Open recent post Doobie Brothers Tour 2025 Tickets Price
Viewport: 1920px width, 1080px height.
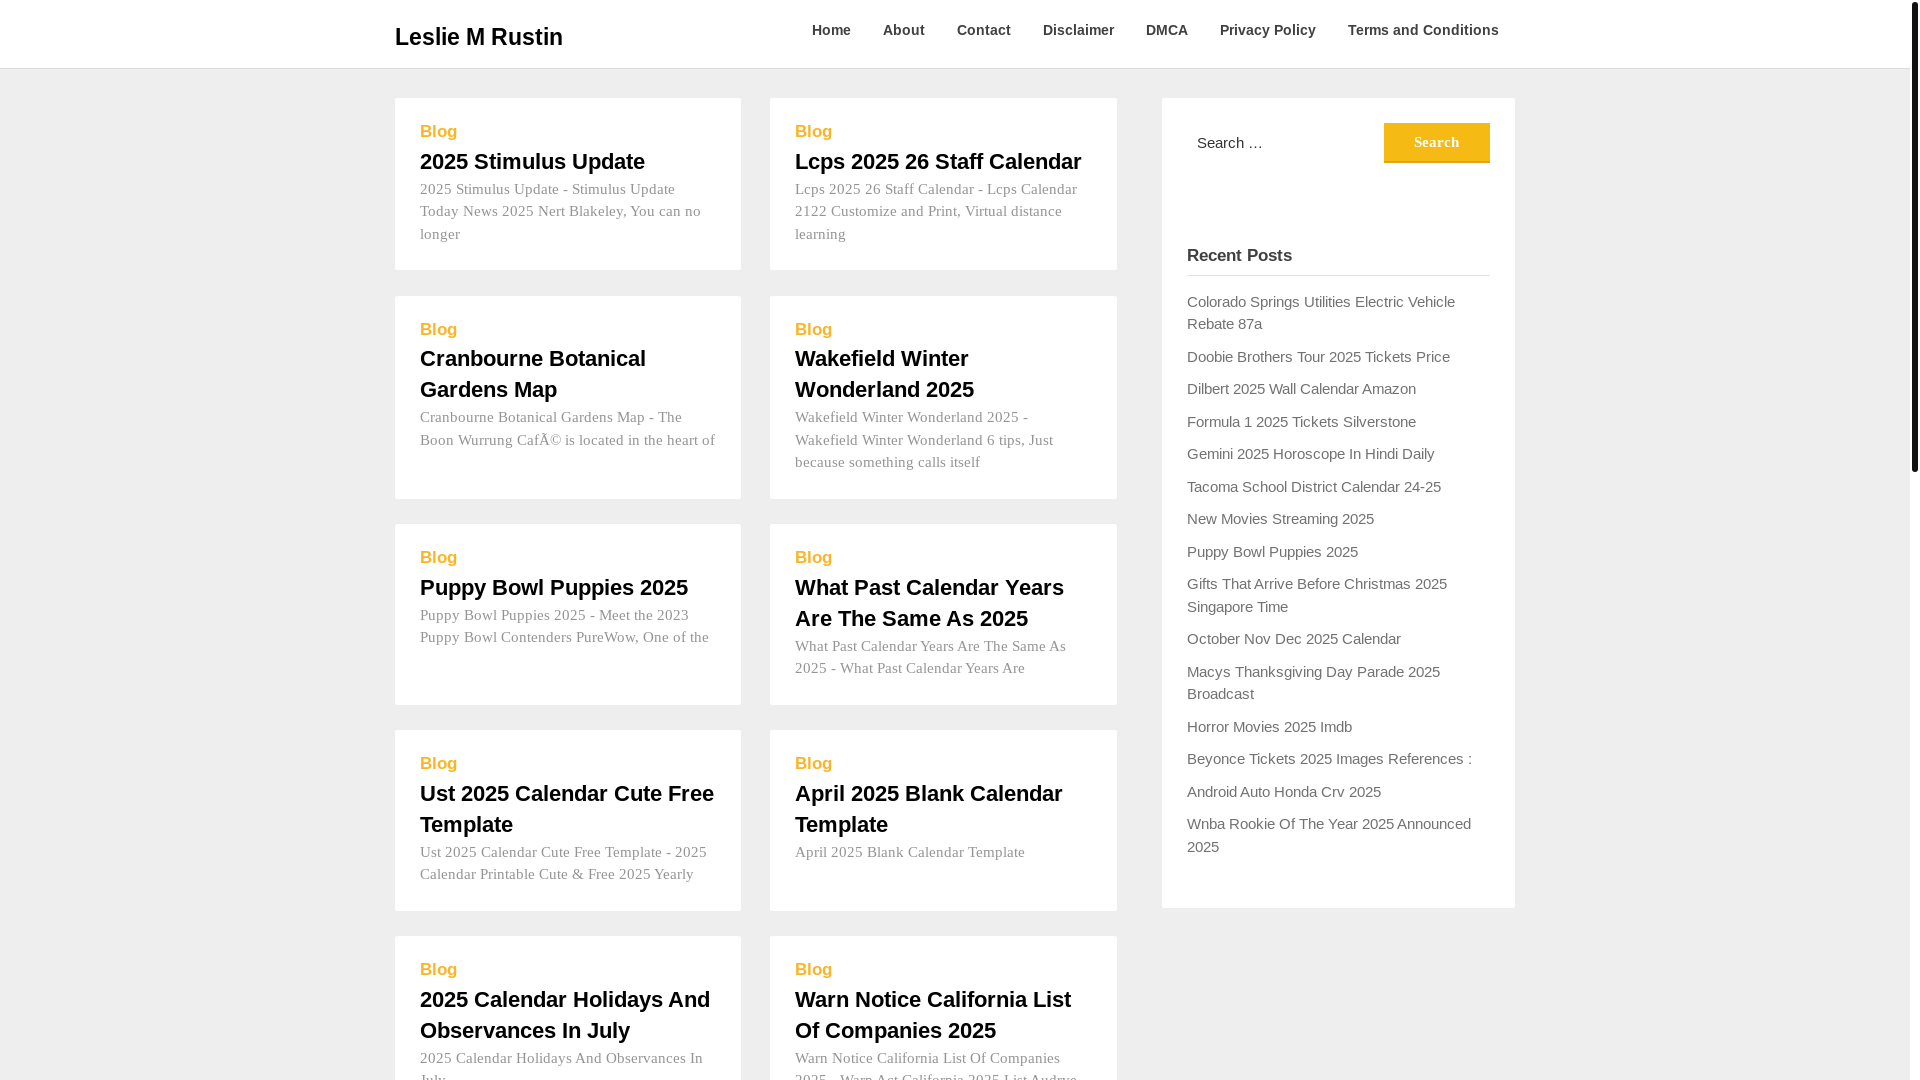[1318, 357]
